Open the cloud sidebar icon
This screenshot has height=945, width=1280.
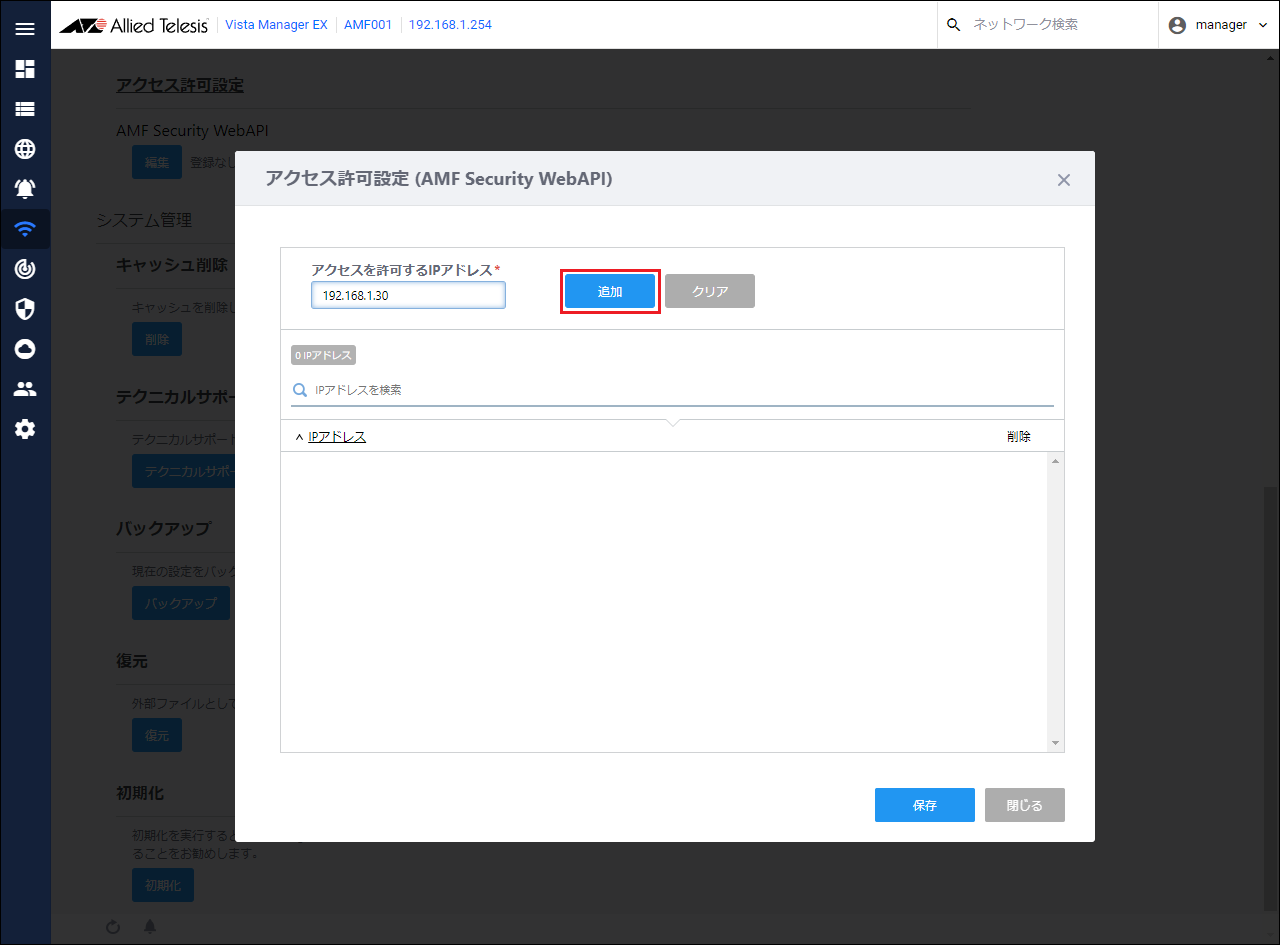25,349
